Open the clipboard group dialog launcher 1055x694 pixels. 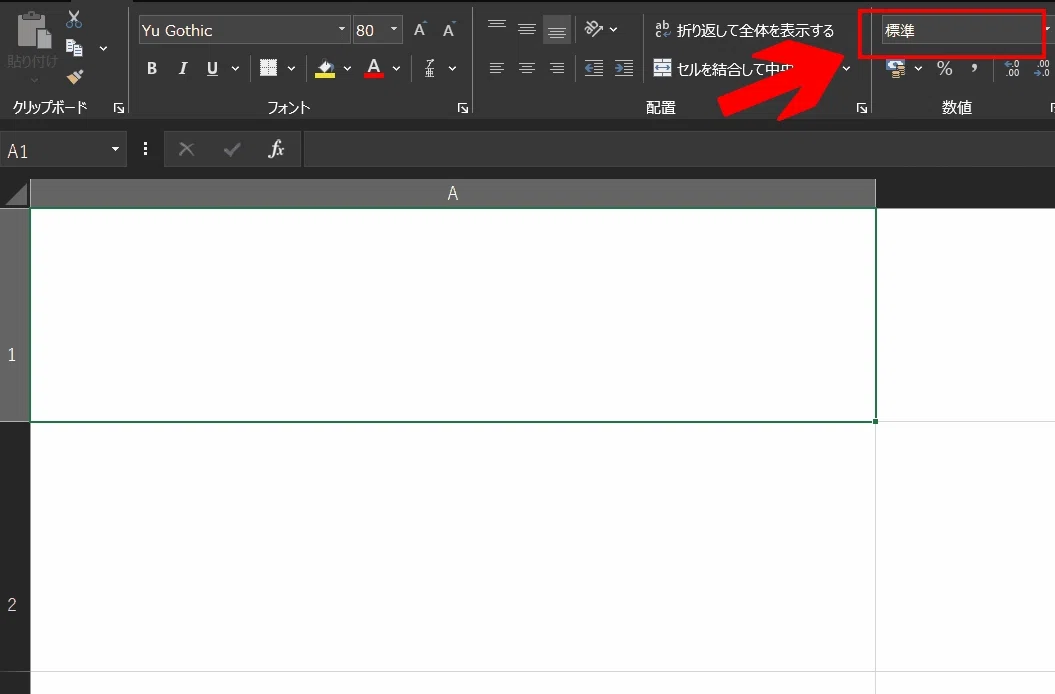pos(119,108)
